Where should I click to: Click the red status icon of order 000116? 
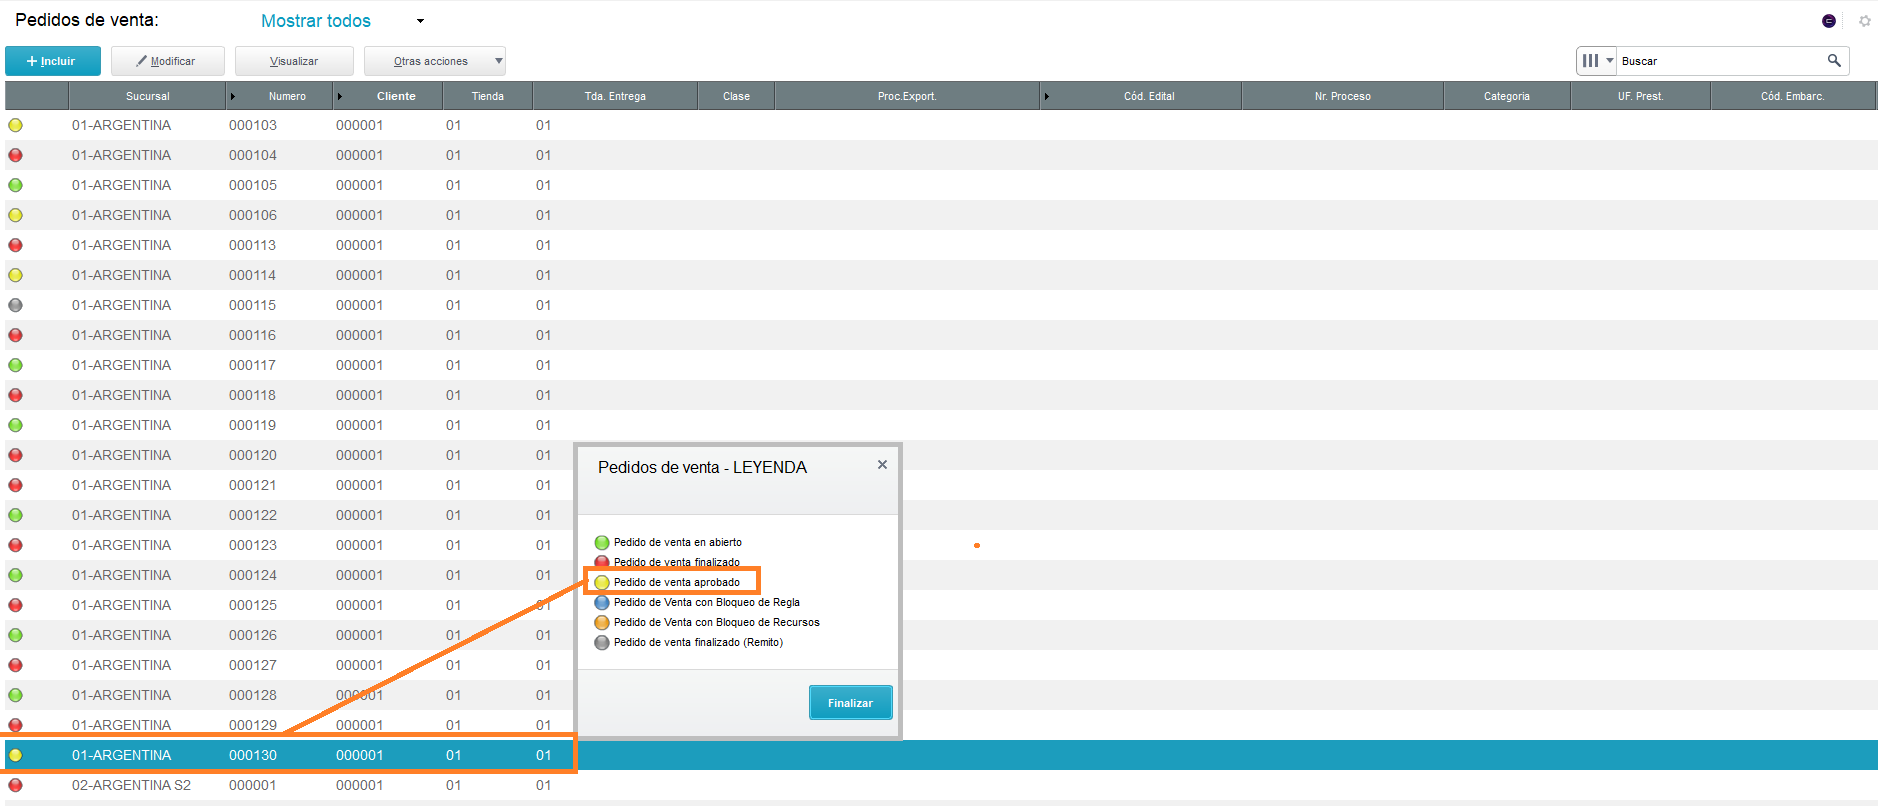click(15, 335)
